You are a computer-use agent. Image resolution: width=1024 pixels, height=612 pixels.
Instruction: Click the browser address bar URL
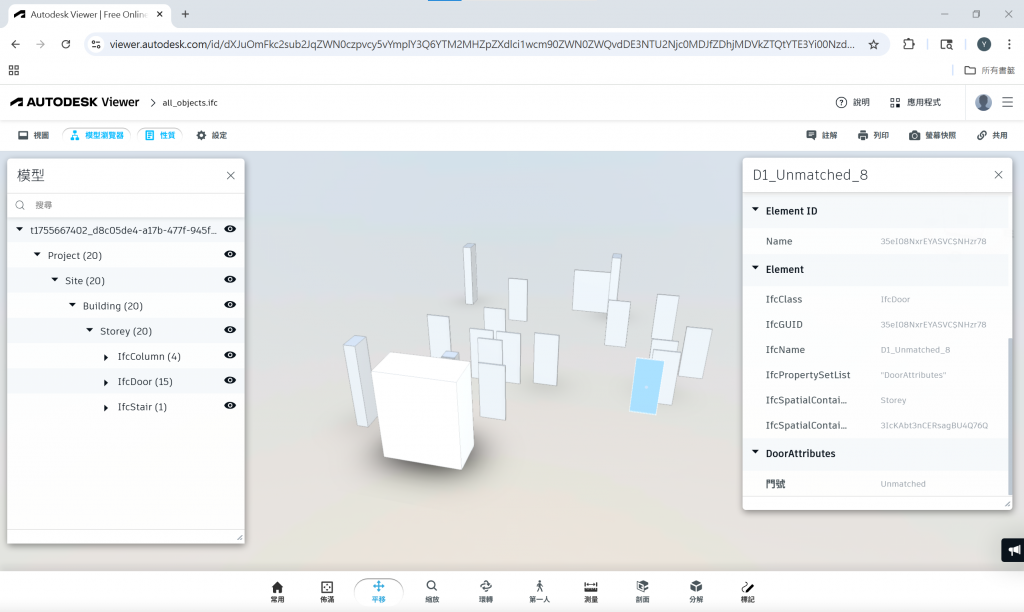(482, 44)
